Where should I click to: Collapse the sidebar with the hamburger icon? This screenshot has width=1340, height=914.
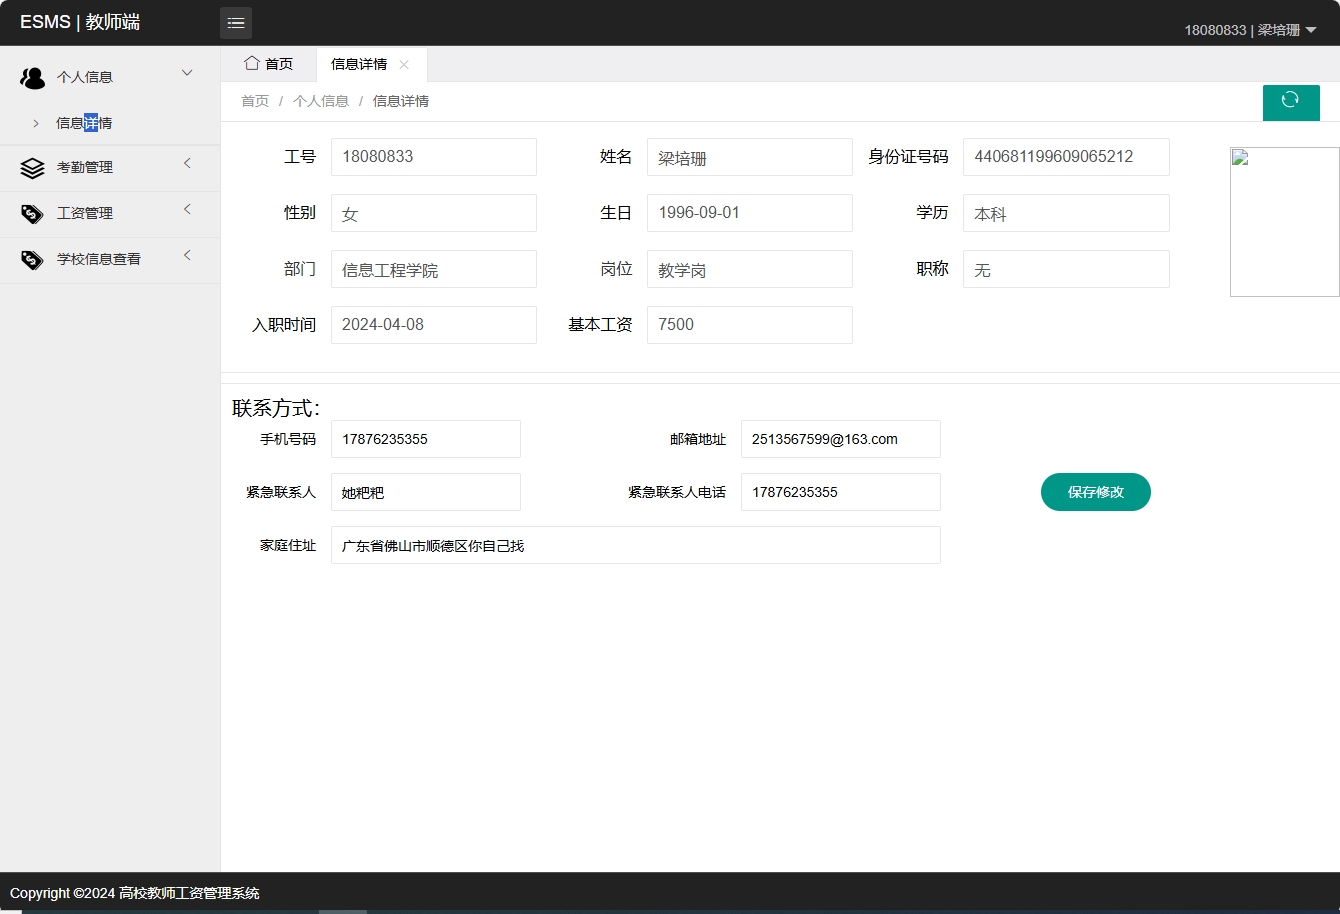point(236,22)
